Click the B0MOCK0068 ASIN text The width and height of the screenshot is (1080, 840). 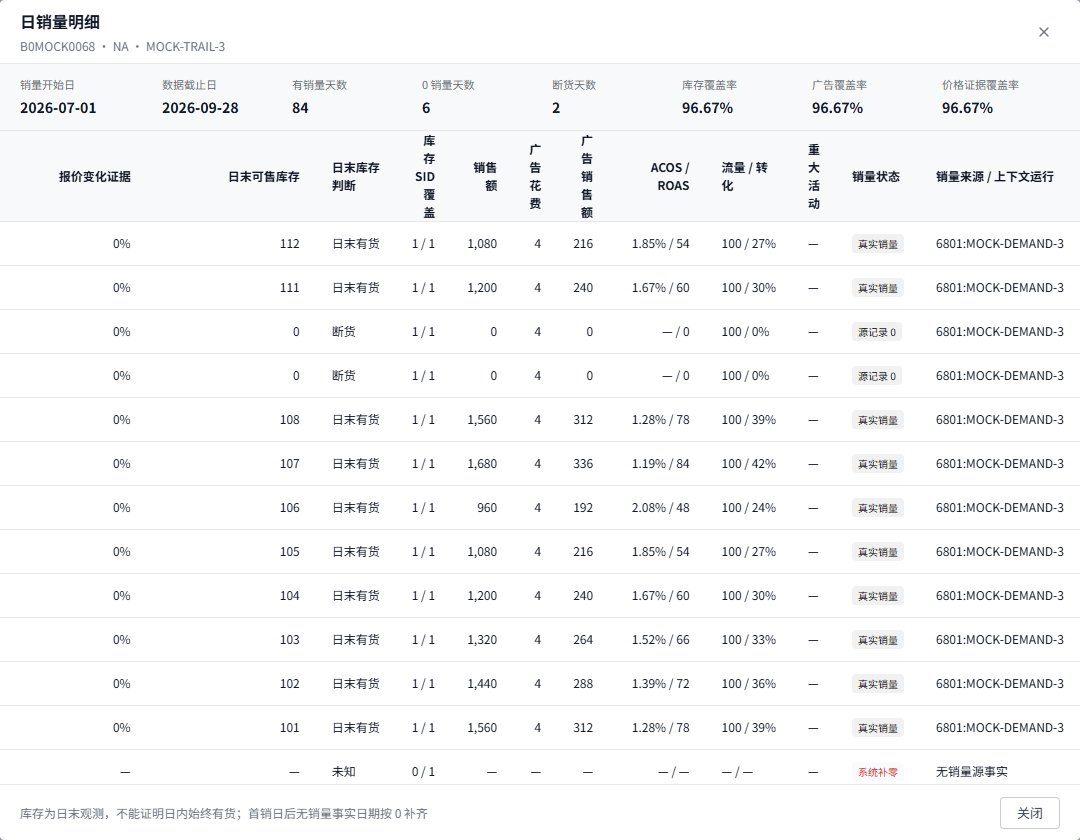pos(57,47)
